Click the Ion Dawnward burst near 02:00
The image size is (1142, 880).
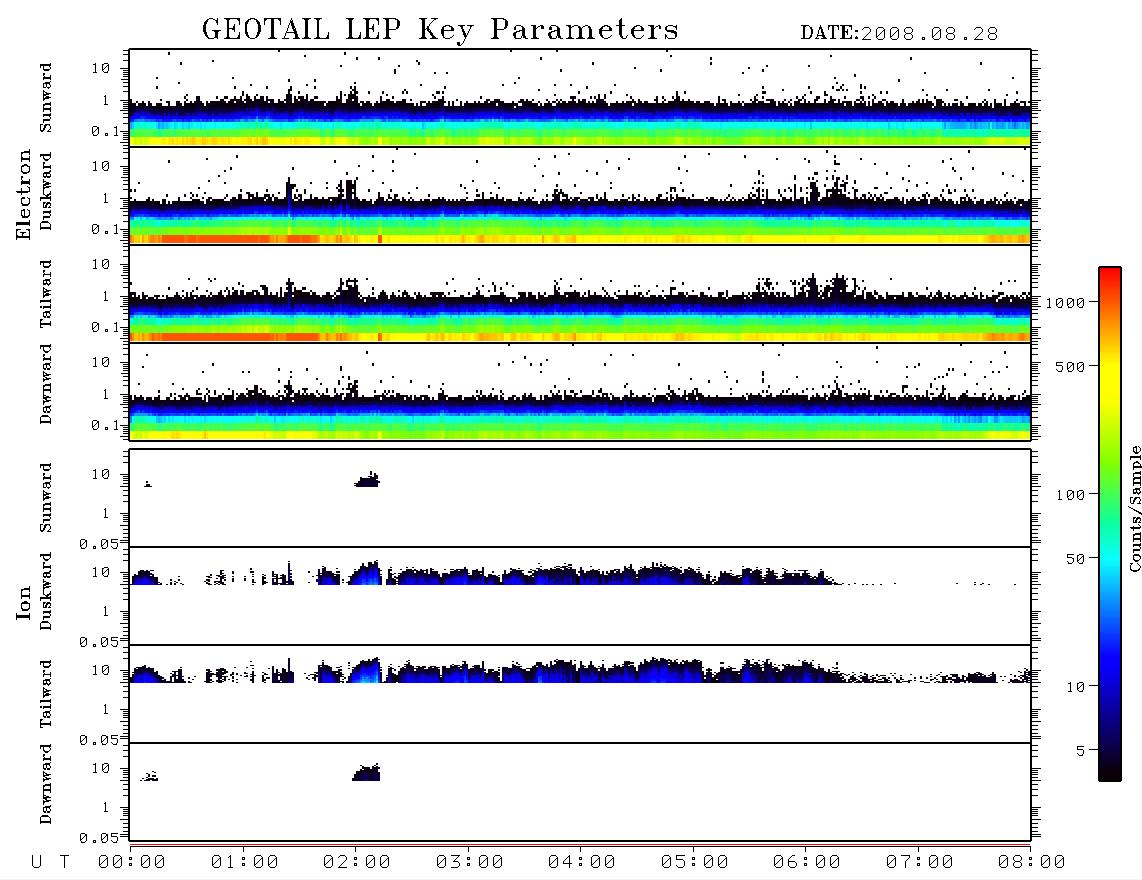(x=366, y=772)
